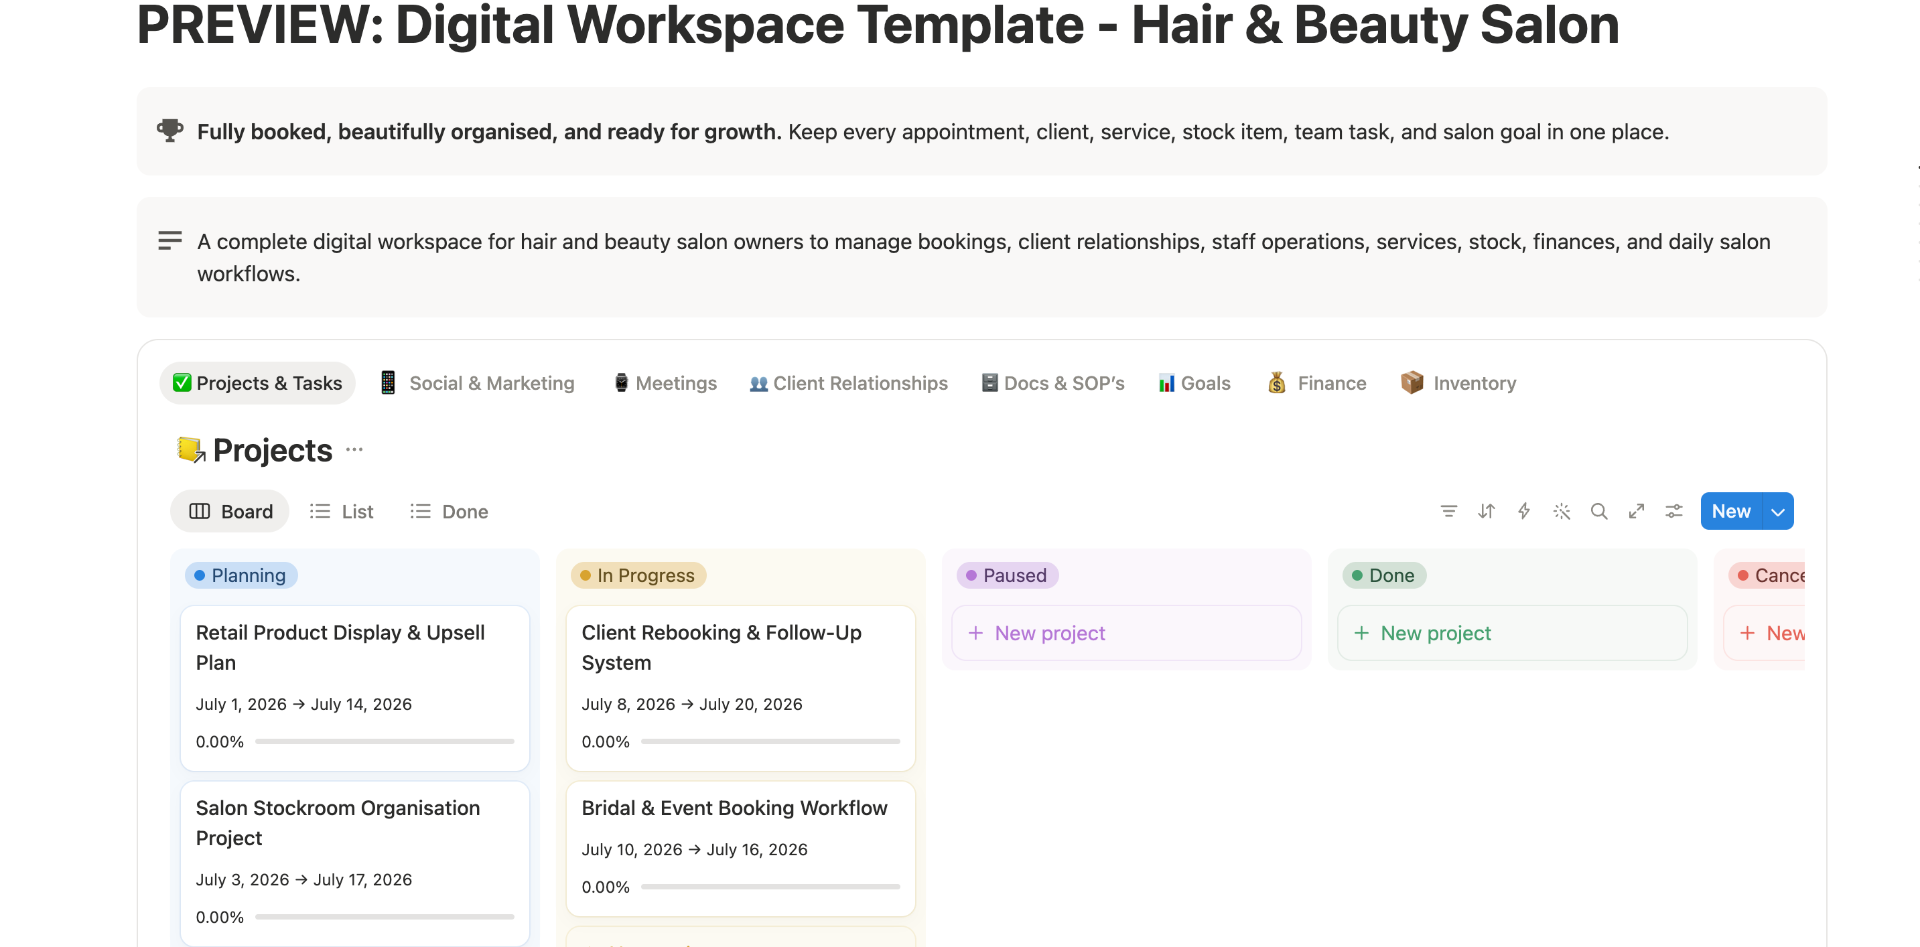
Task: Click the expand full-page arrows icon
Action: pos(1636,511)
